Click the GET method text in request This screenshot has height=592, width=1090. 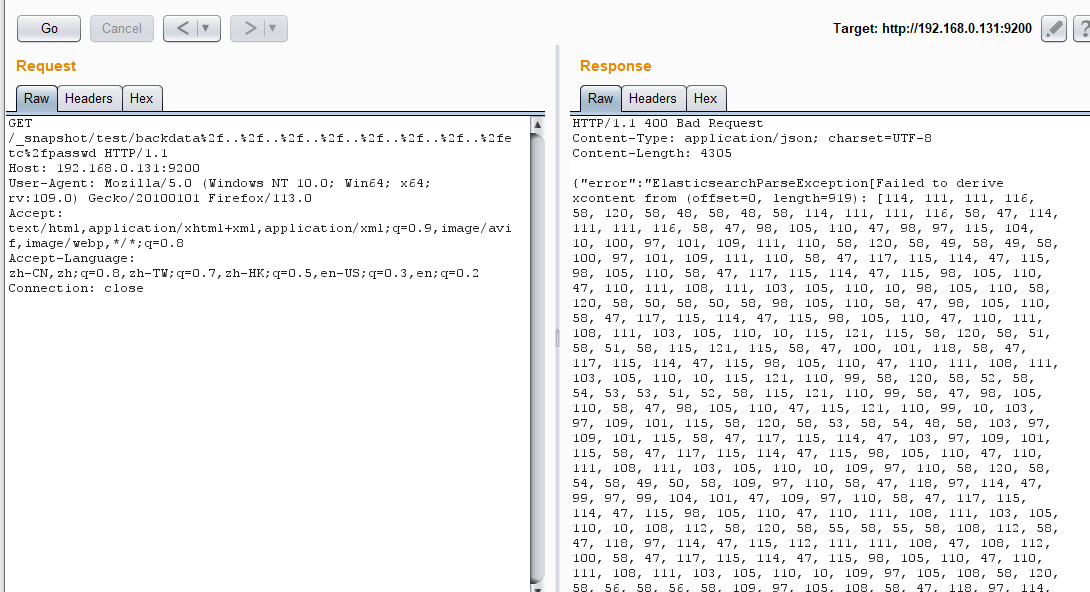pyautogui.click(x=20, y=123)
